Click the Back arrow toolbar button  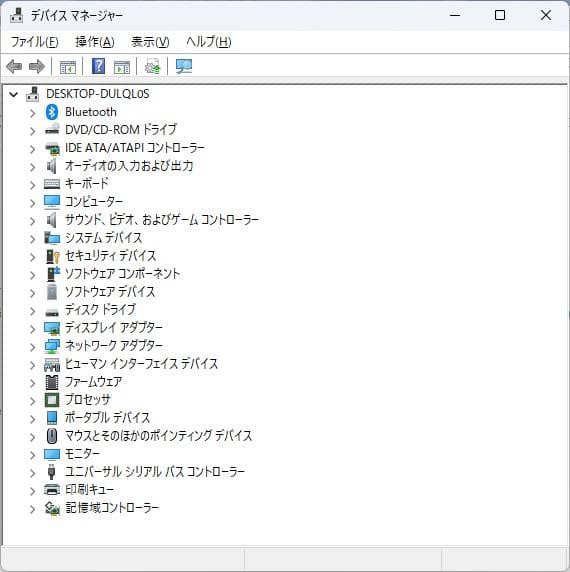[x=14, y=67]
